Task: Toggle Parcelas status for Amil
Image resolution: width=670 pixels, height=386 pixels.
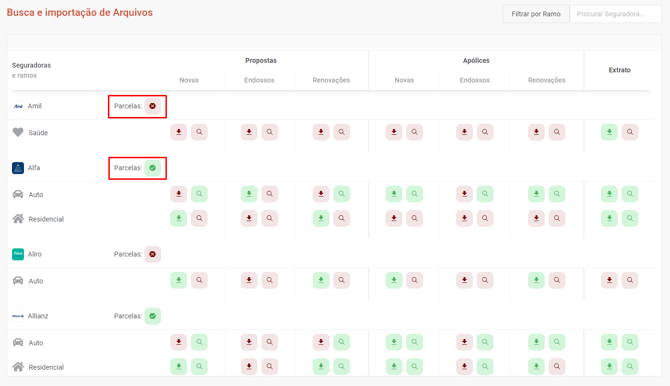Action: pos(153,106)
